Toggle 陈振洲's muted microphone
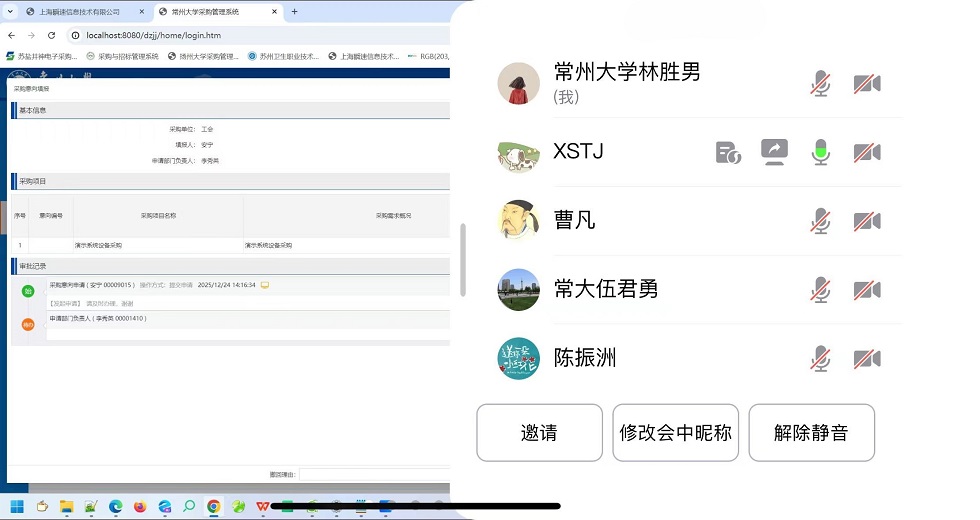 [820, 359]
